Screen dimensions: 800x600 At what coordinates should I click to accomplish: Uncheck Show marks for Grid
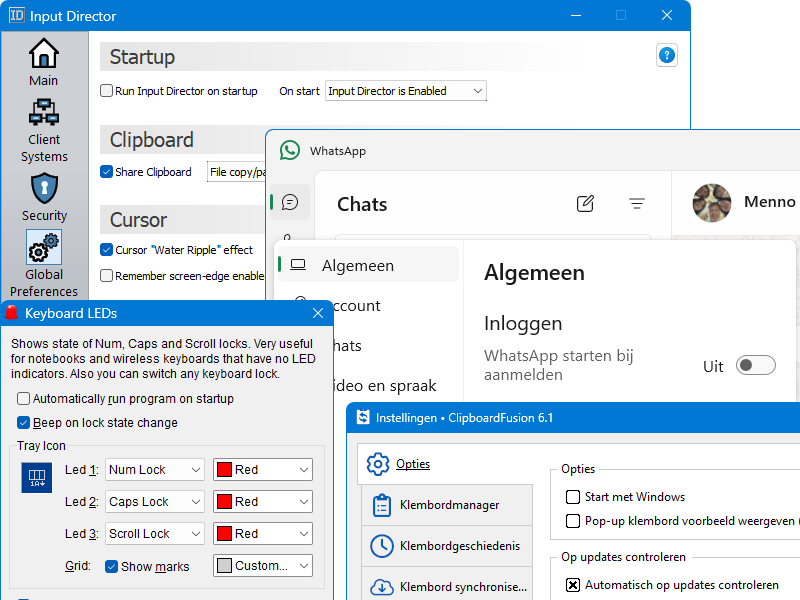[111, 566]
